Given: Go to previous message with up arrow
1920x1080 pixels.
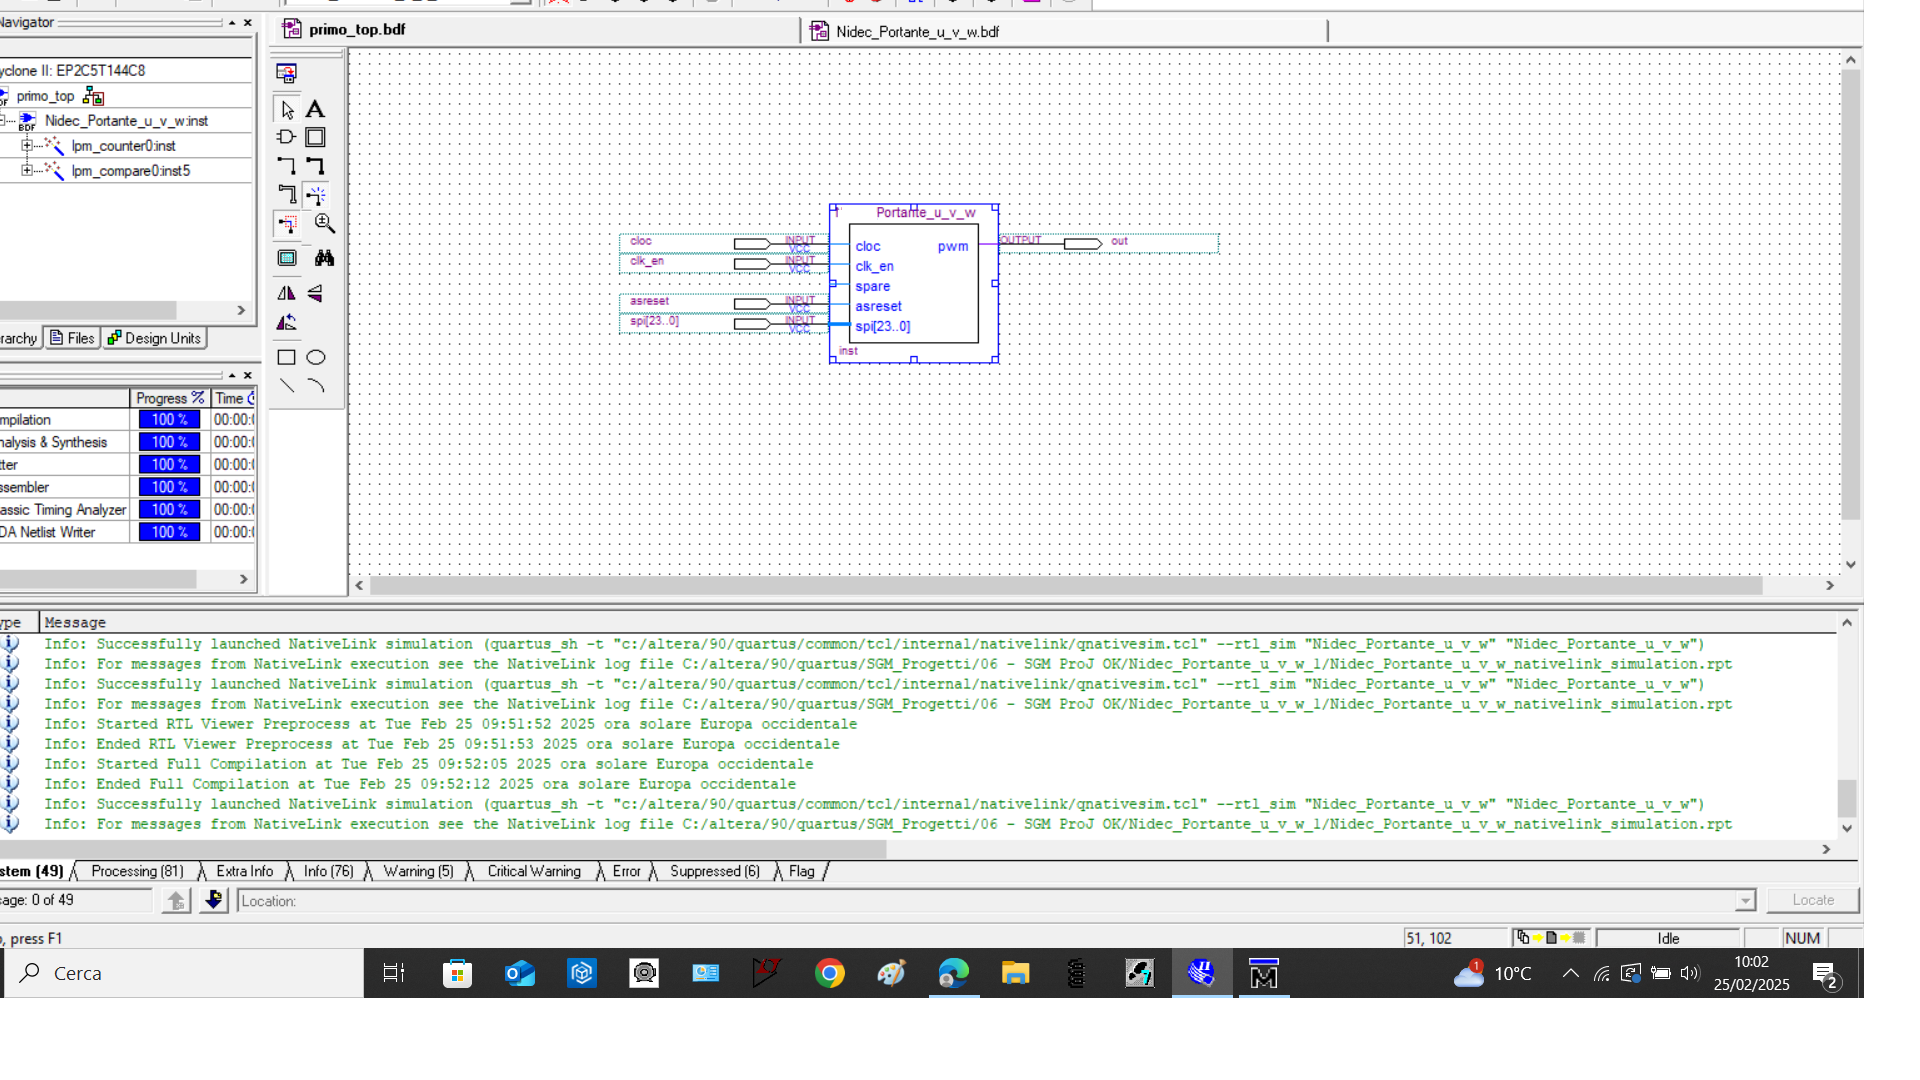Looking at the screenshot, I should click(x=177, y=901).
